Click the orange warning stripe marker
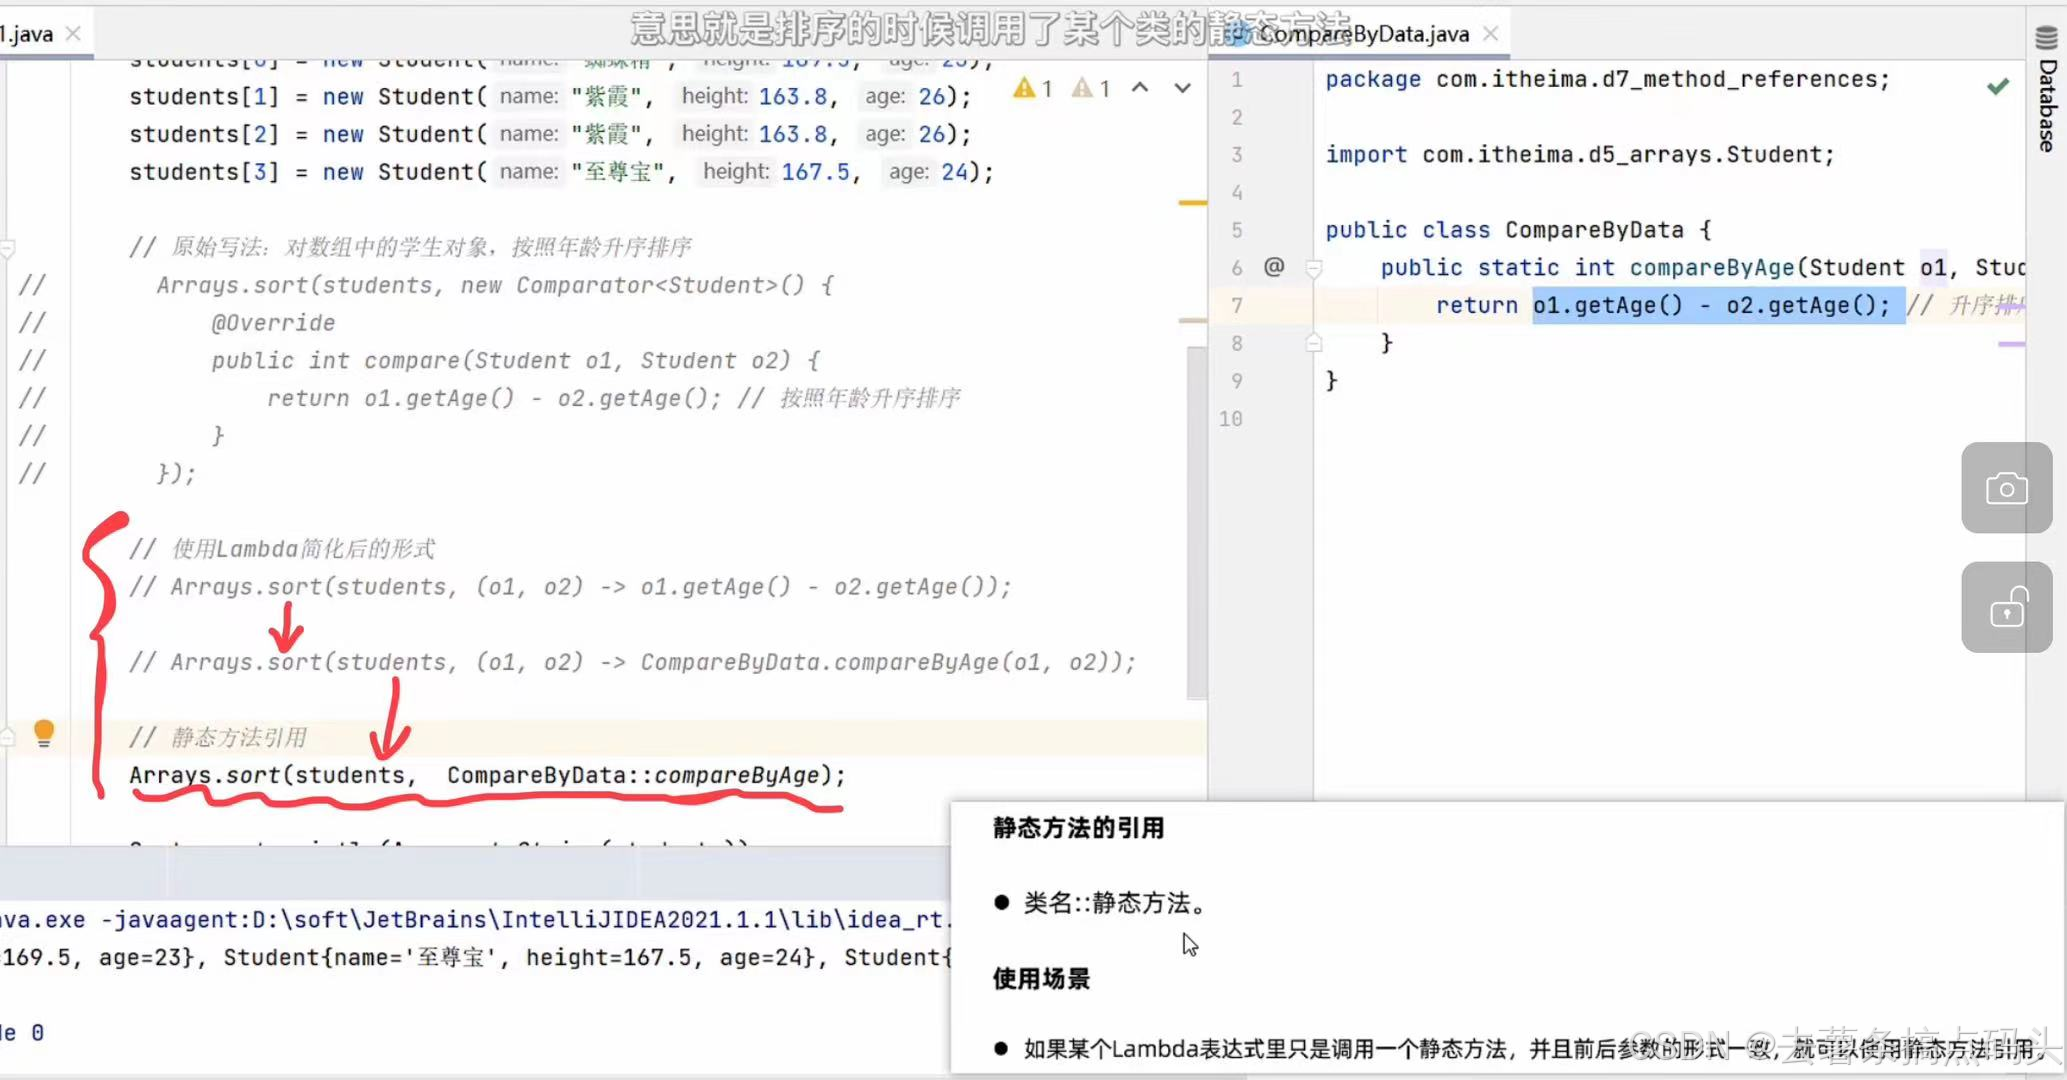Viewport: 2067px width, 1080px height. pos(1193,203)
